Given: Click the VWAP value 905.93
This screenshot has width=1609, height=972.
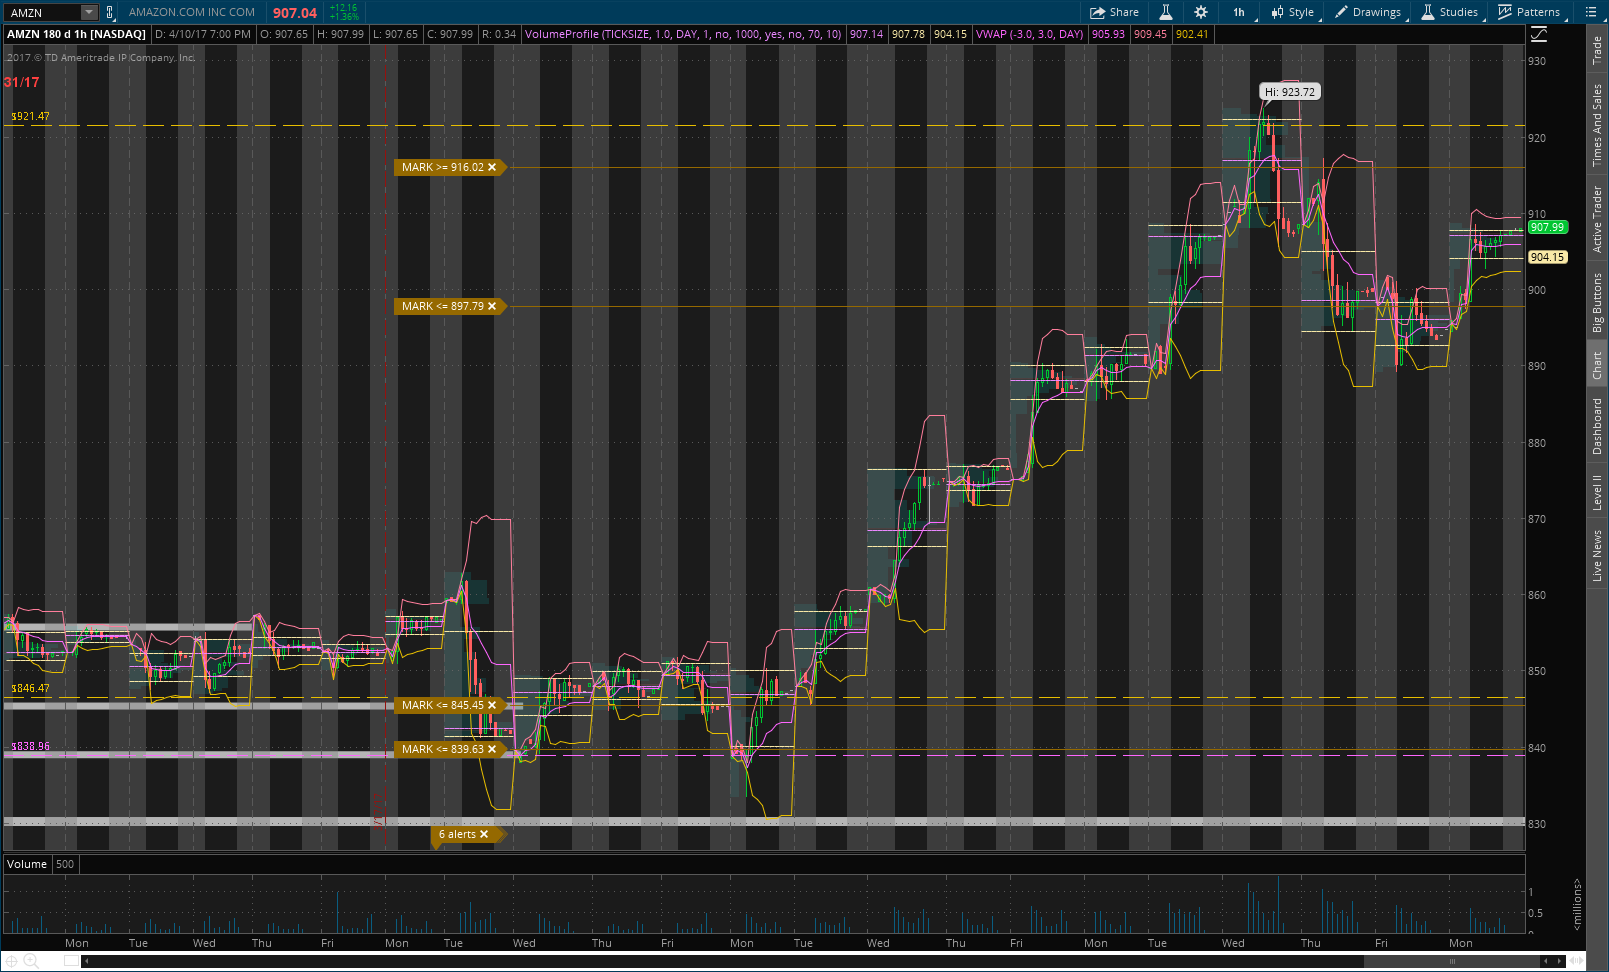Looking at the screenshot, I should coord(1108,34).
